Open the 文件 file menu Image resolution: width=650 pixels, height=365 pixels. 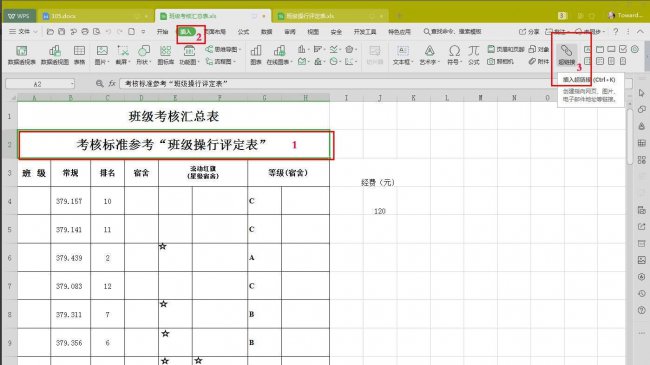[23, 32]
